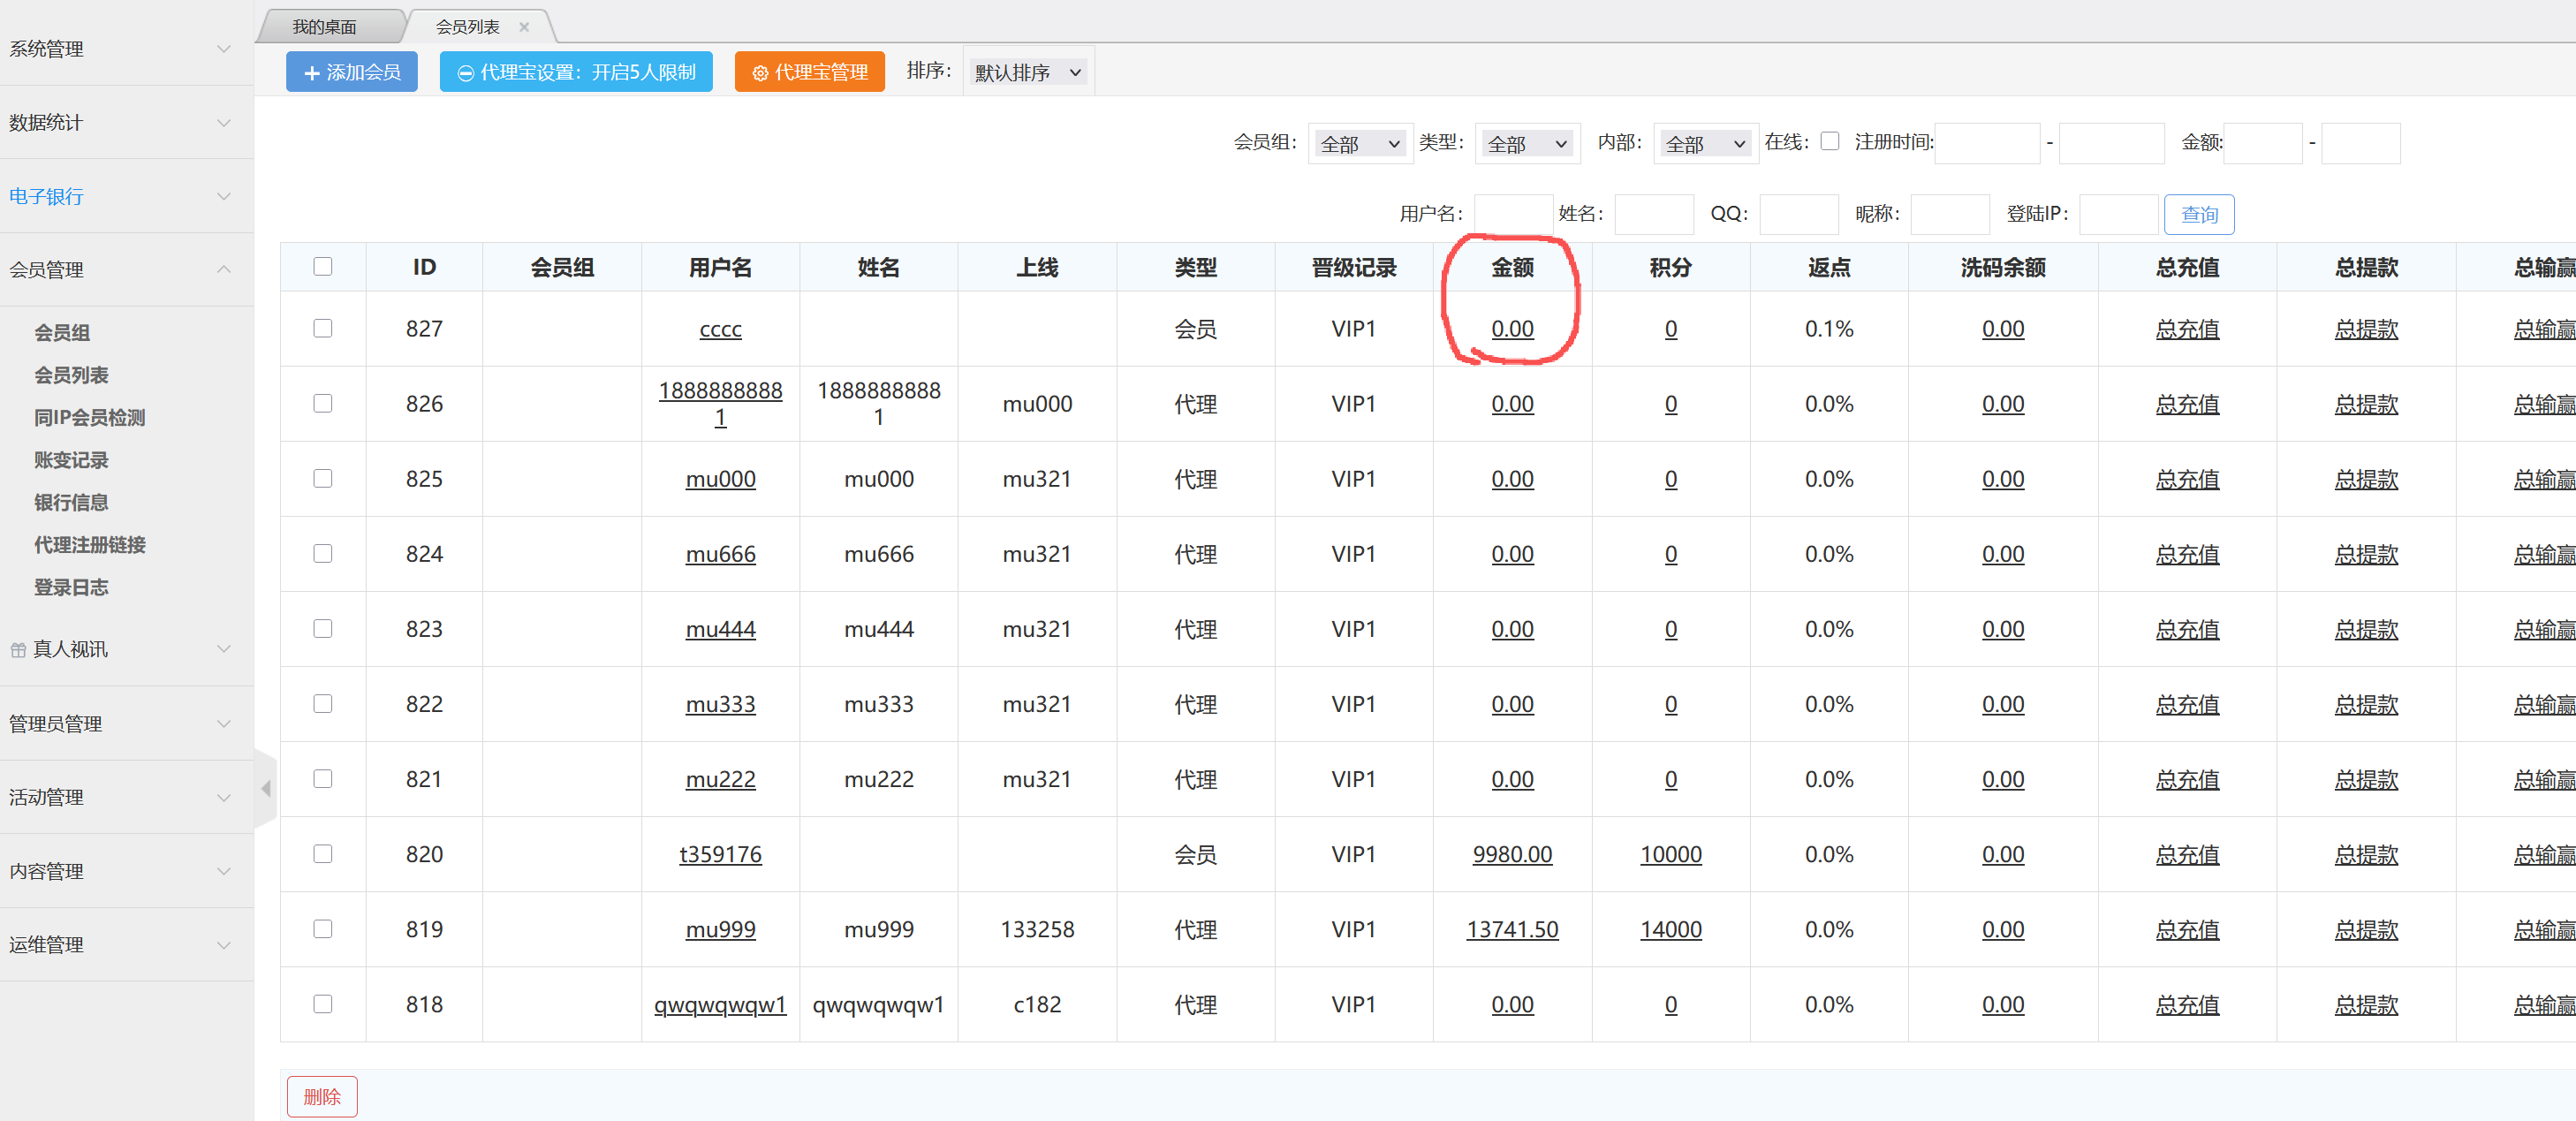Click the 用户名 search input field
The height and width of the screenshot is (1121, 2576).
[x=1513, y=214]
